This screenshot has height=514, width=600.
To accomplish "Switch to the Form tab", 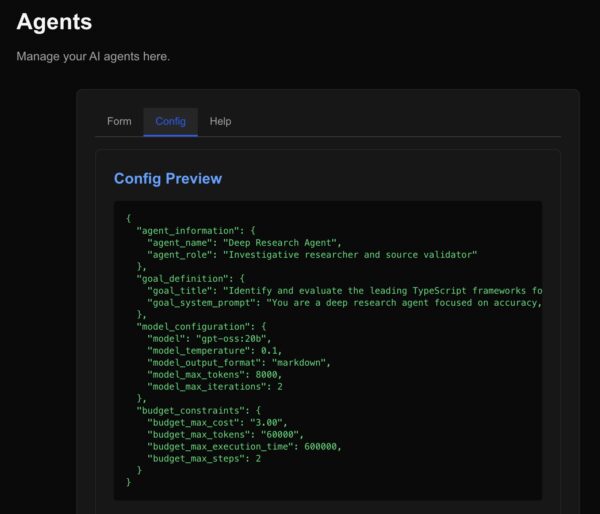I will (x=119, y=121).
